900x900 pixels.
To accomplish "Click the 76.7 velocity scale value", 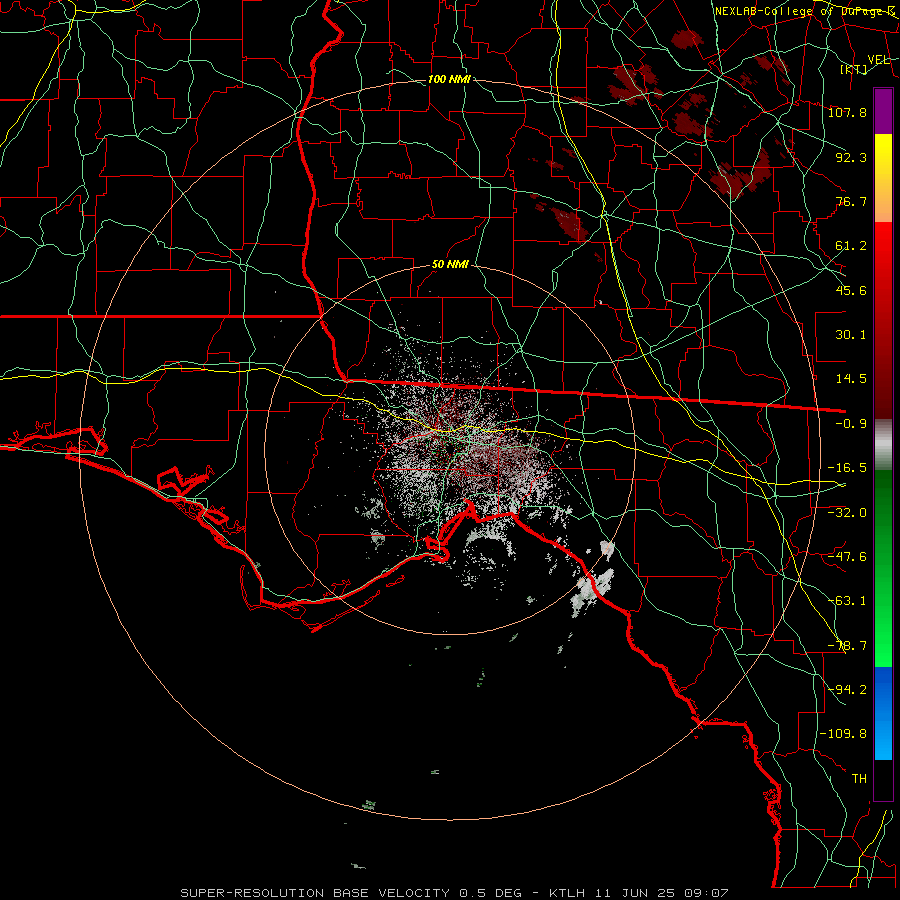I will coord(851,201).
